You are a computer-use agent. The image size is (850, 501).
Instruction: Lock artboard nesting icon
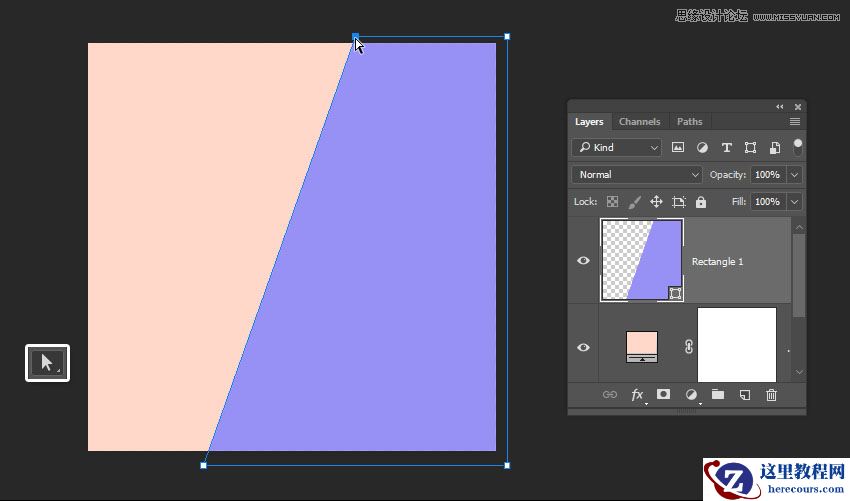point(678,202)
